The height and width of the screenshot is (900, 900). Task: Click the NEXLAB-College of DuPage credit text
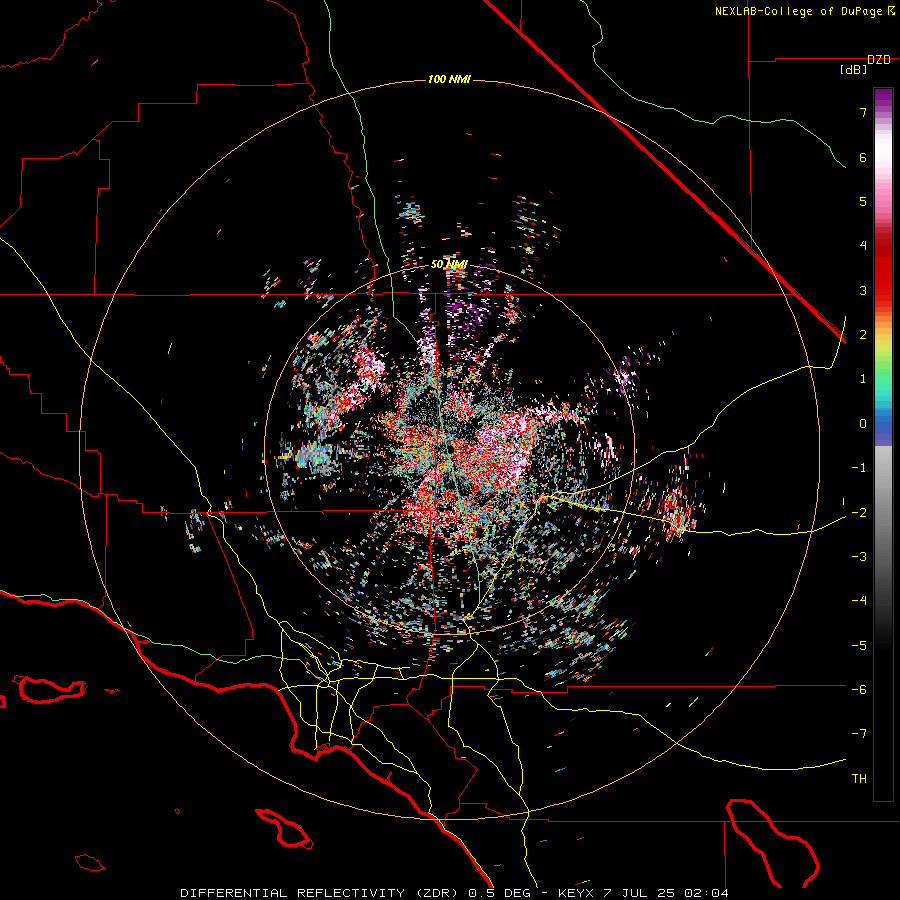pos(804,11)
